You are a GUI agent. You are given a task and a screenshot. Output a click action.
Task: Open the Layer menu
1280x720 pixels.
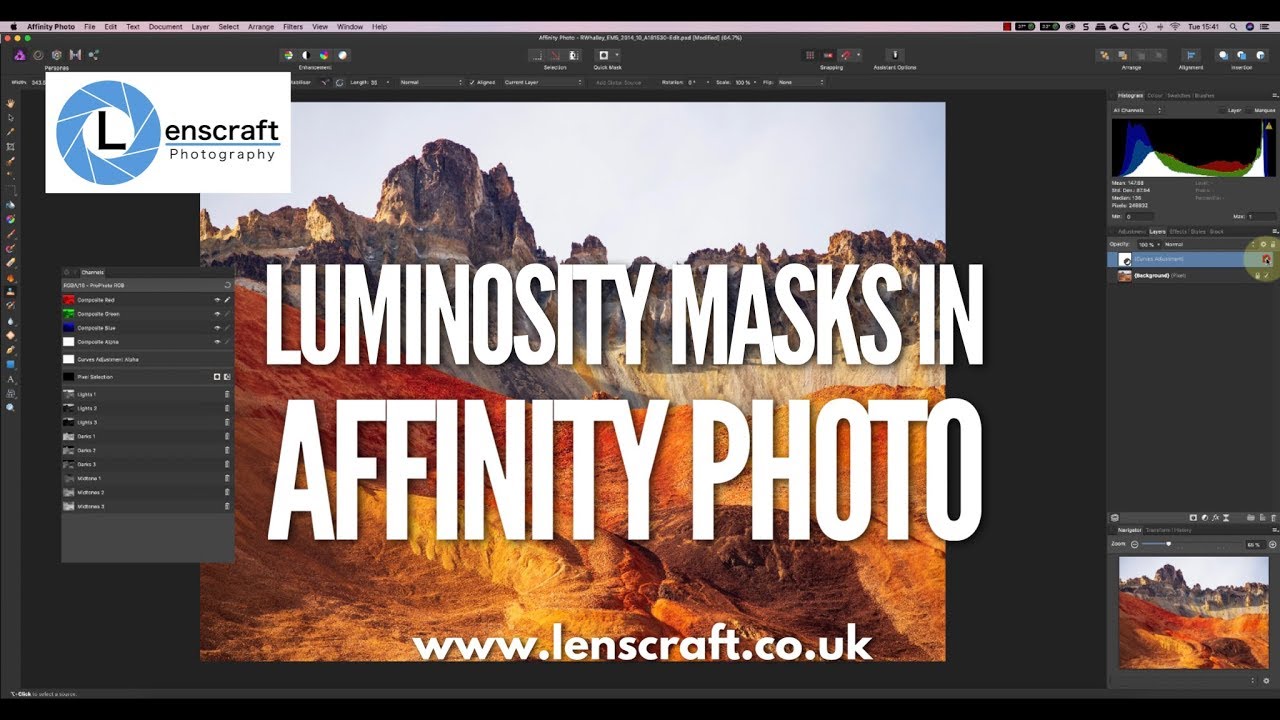point(200,26)
